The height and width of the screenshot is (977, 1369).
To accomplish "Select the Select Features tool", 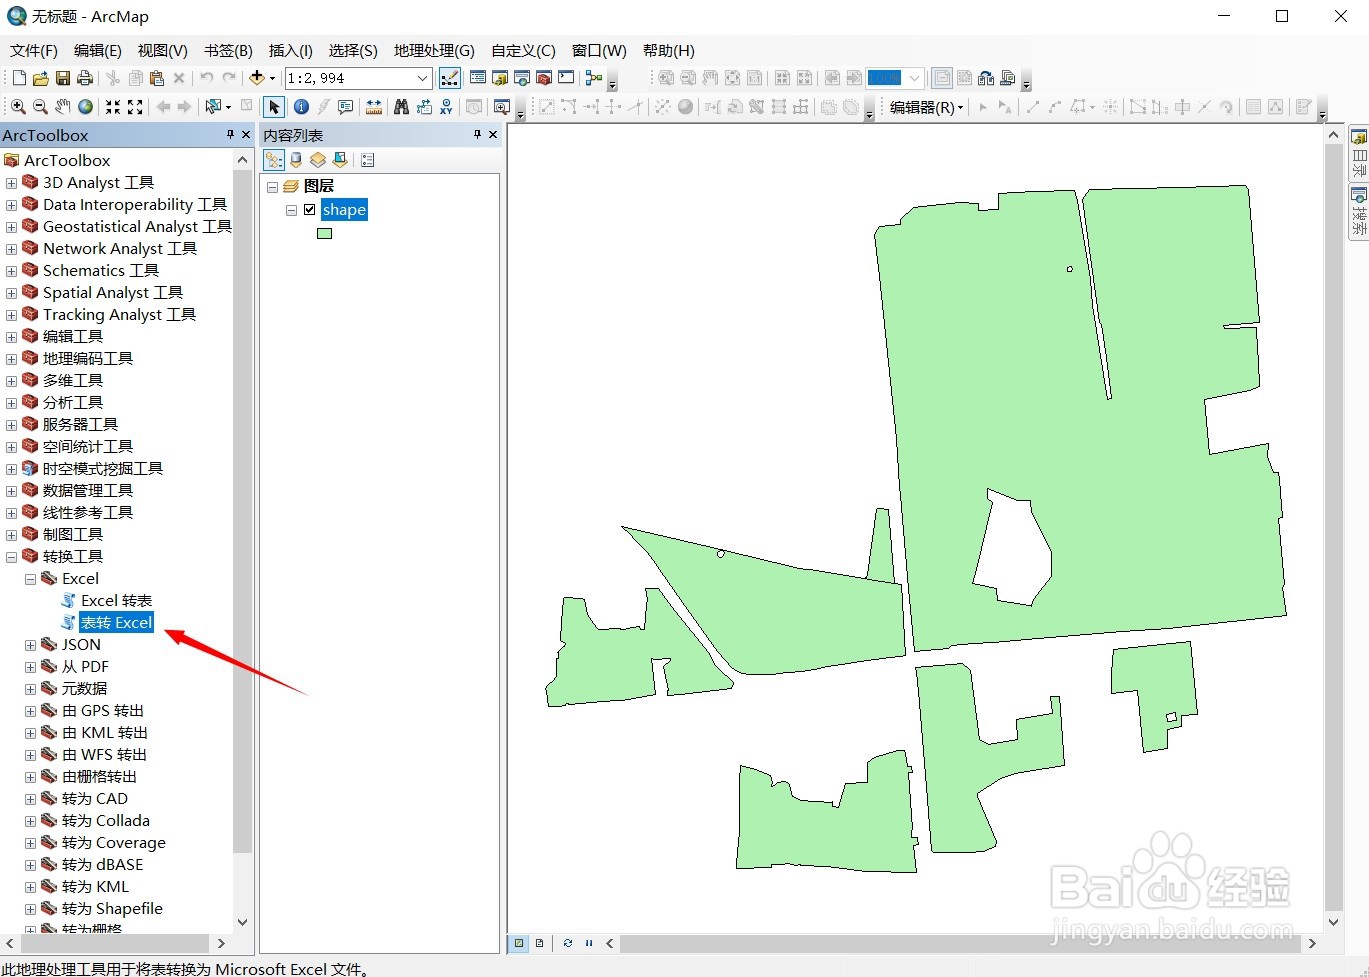I will [x=213, y=107].
